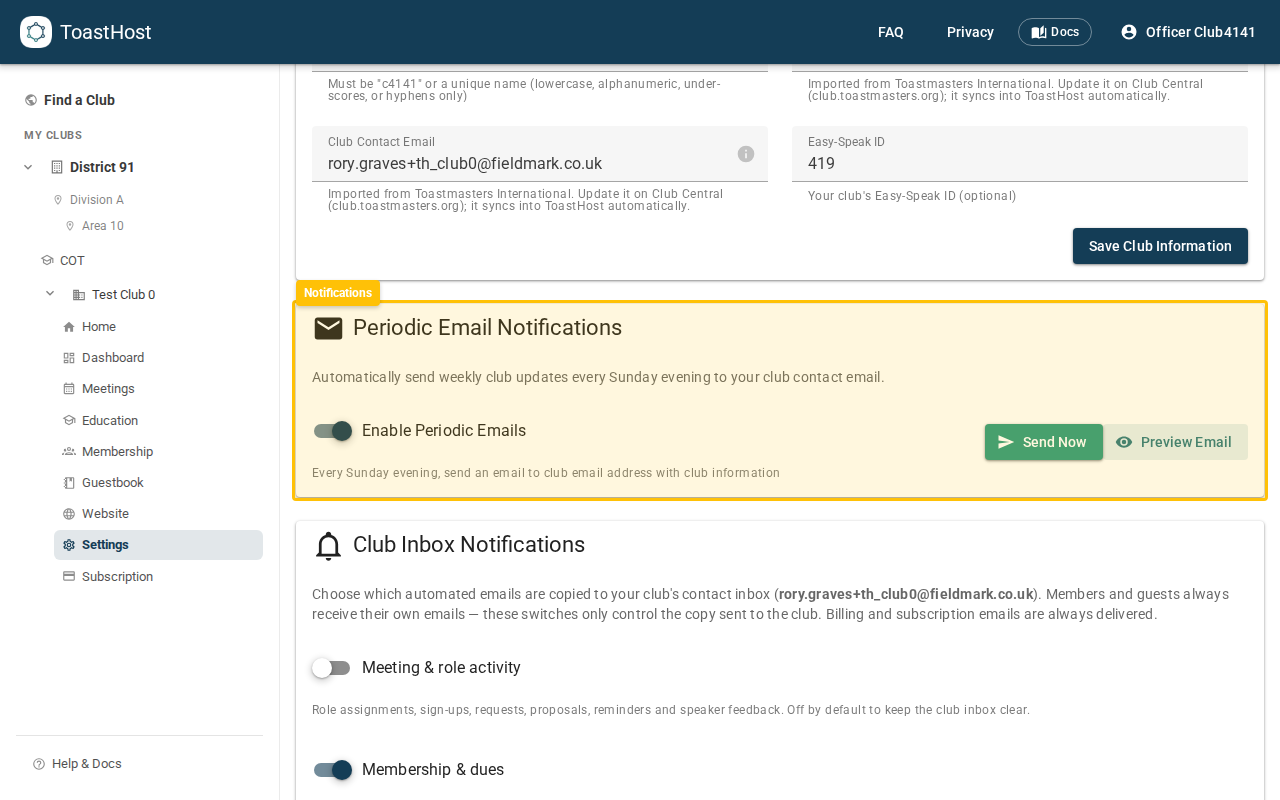Open the Subscription page

point(158,577)
